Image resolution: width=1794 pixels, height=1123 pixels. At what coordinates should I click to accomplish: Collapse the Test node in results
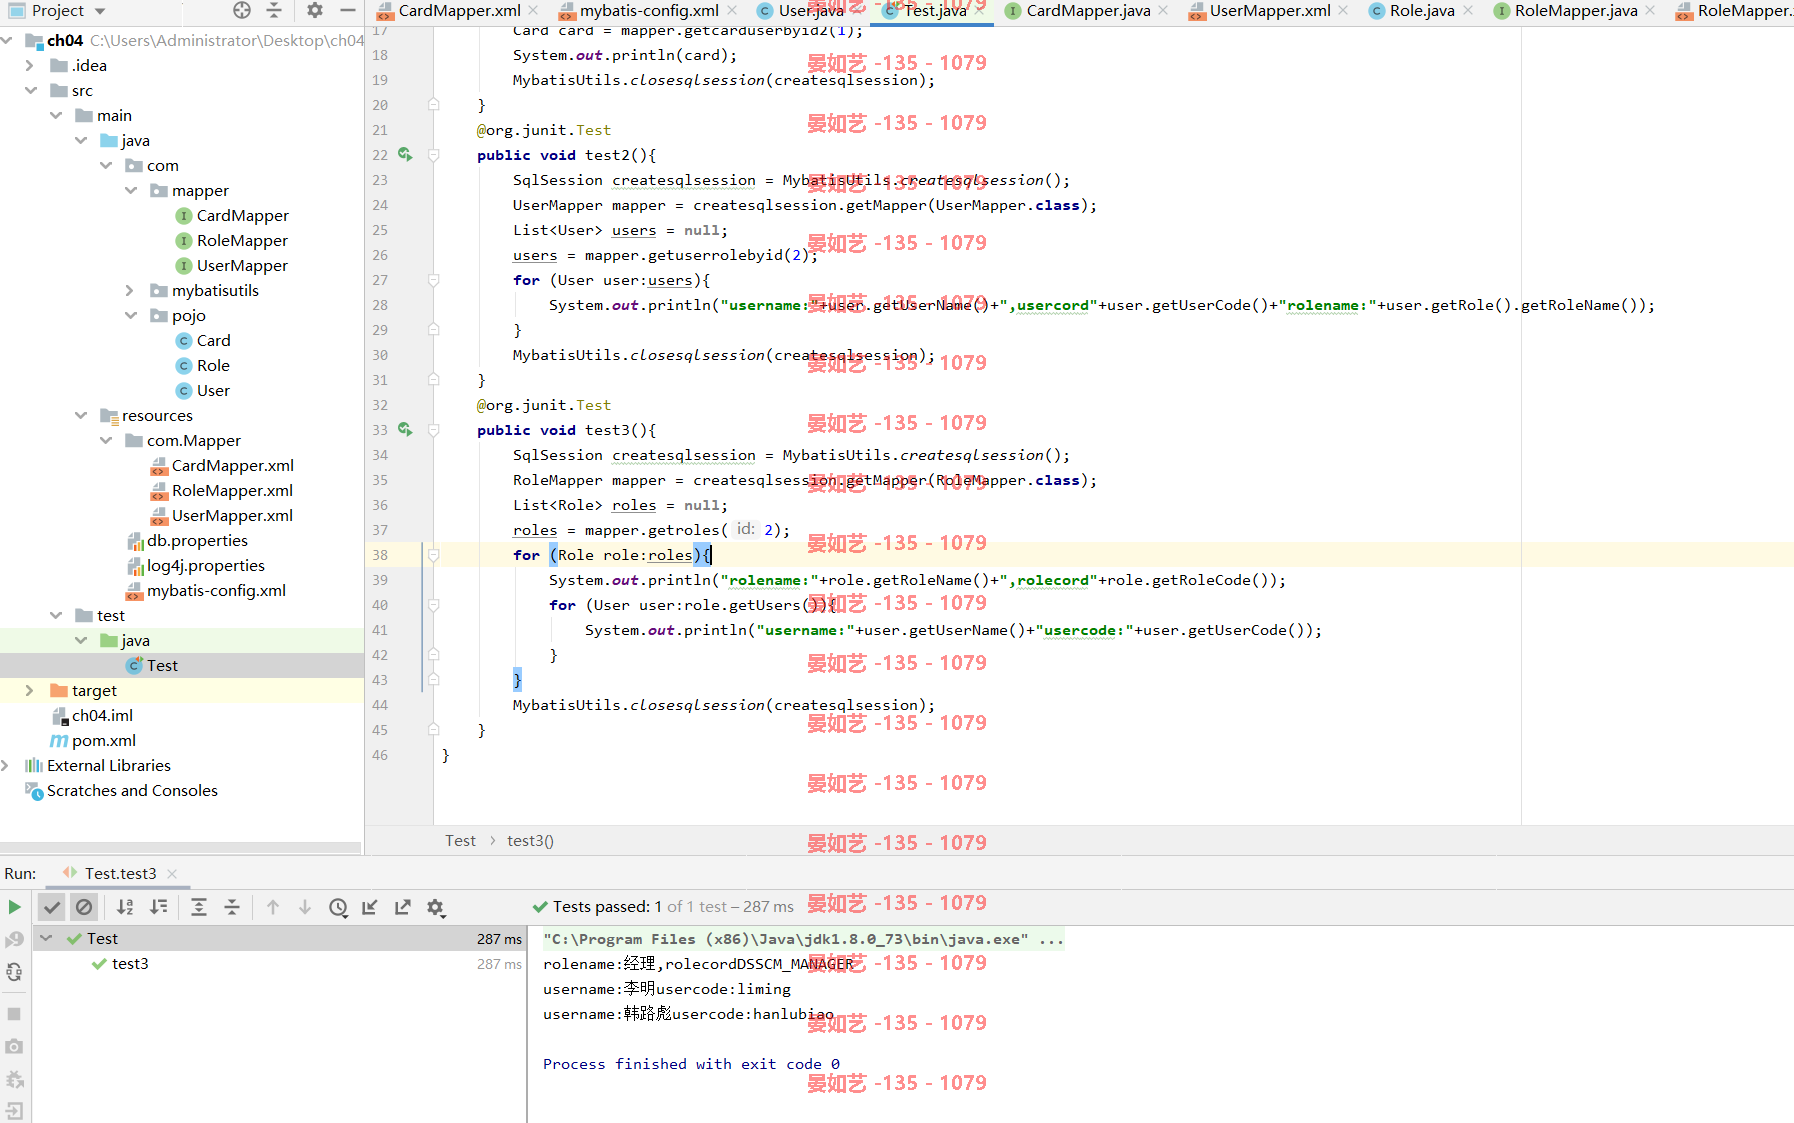click(46, 938)
